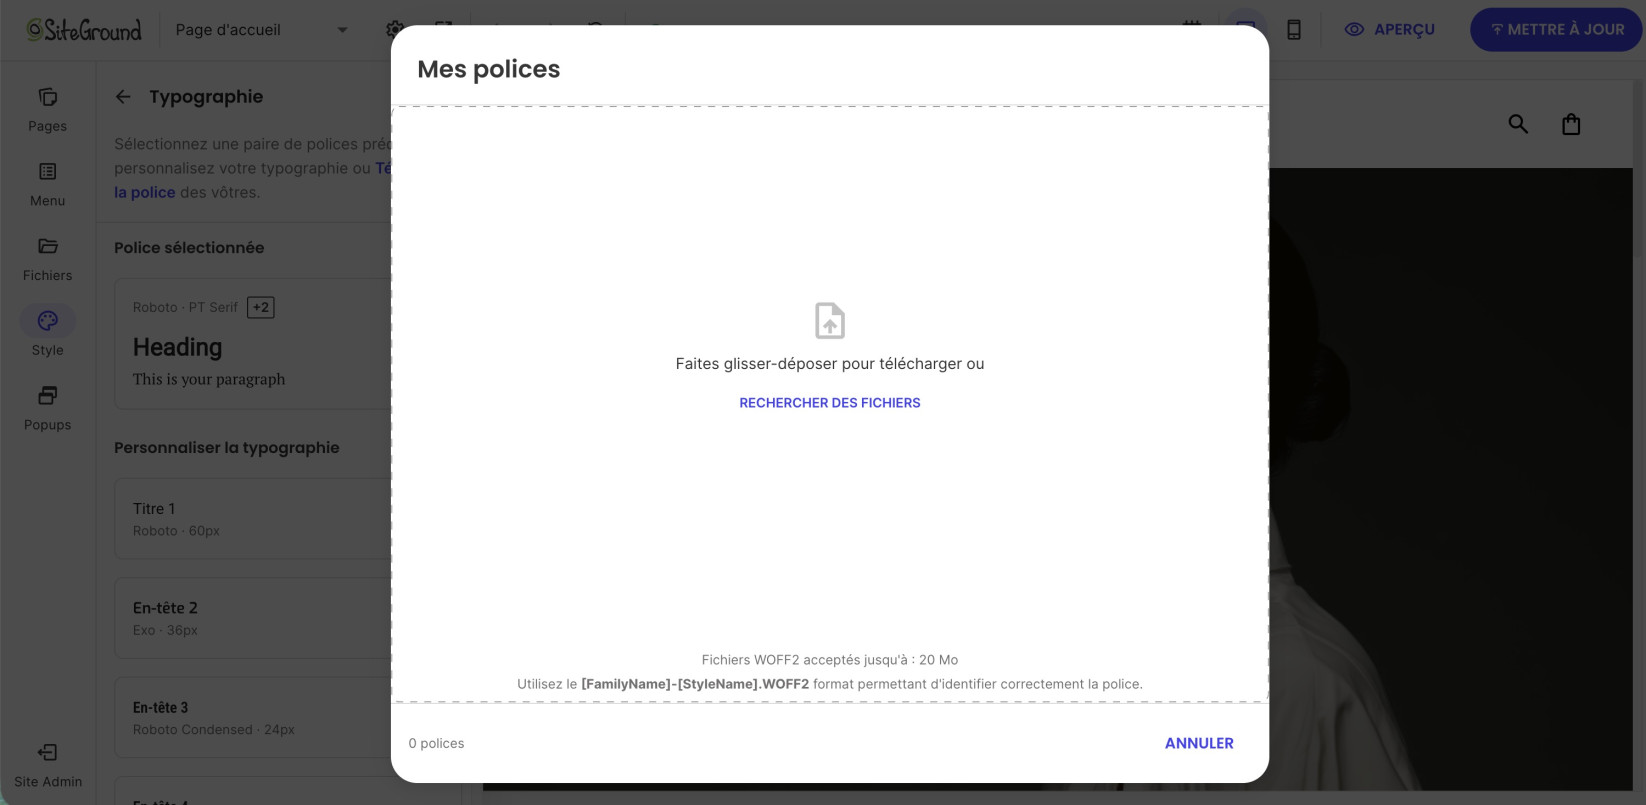Open the Titre 1 typography settings
This screenshot has width=1646, height=805.
pos(253,518)
